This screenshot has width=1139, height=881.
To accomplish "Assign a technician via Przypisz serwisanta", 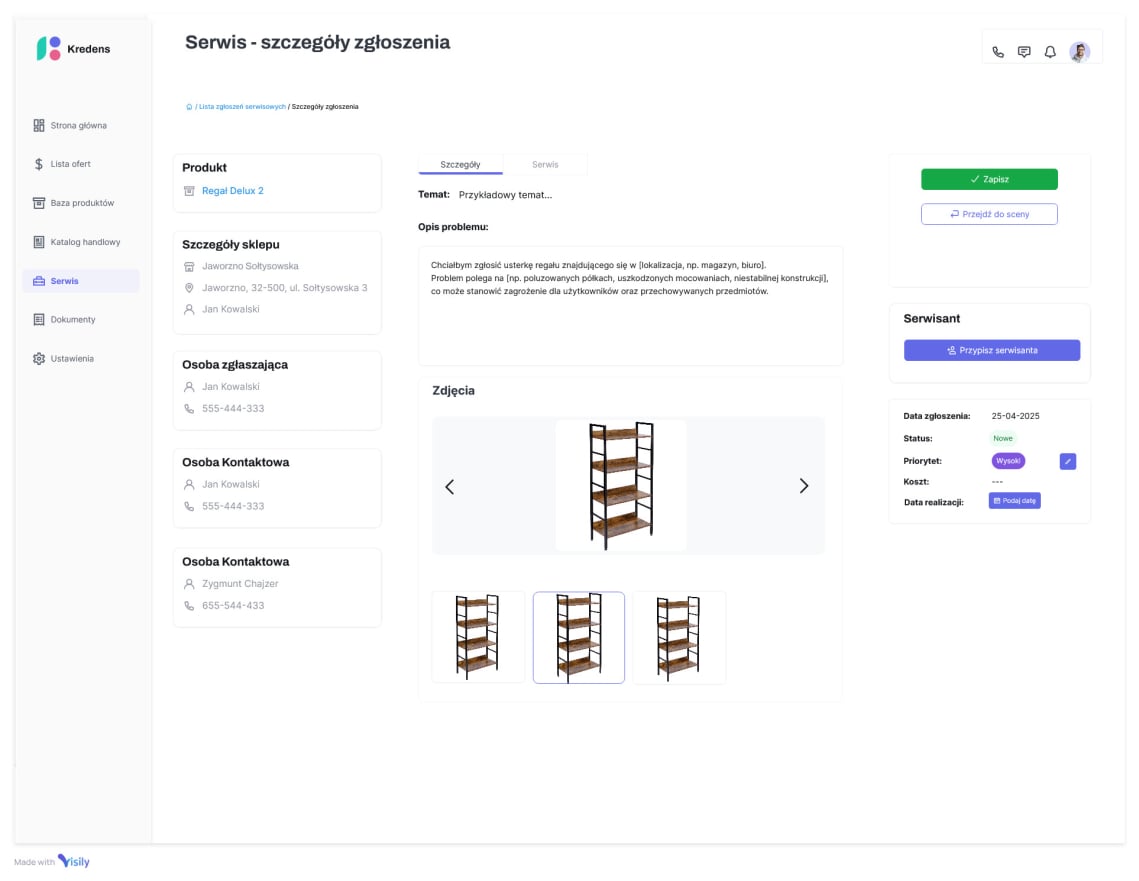I will click(x=991, y=350).
